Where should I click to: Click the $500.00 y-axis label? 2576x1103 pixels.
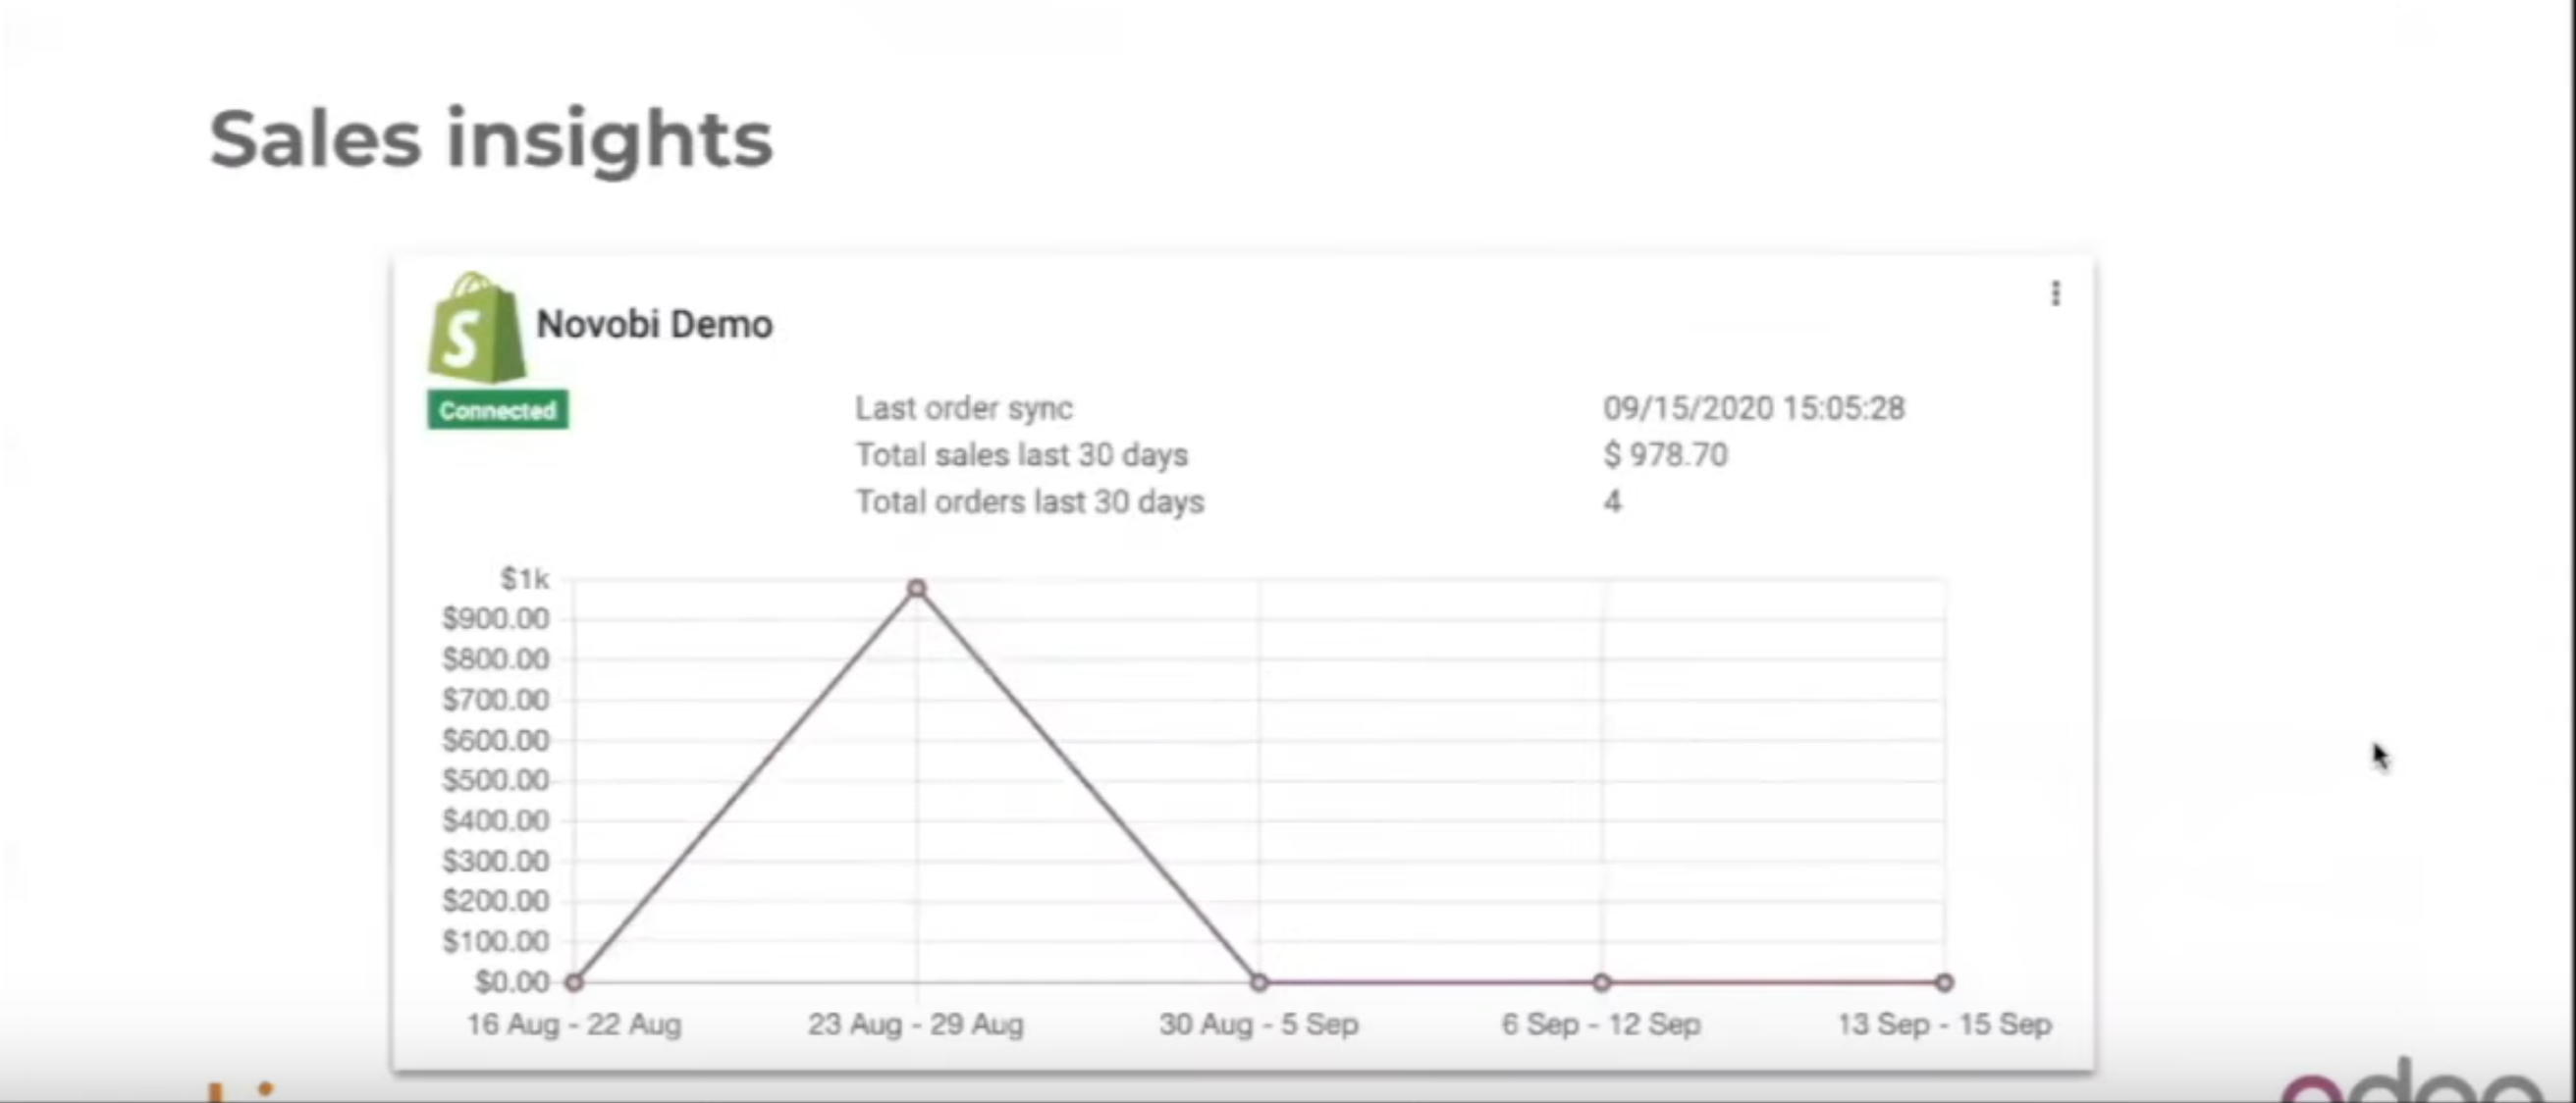pos(496,780)
